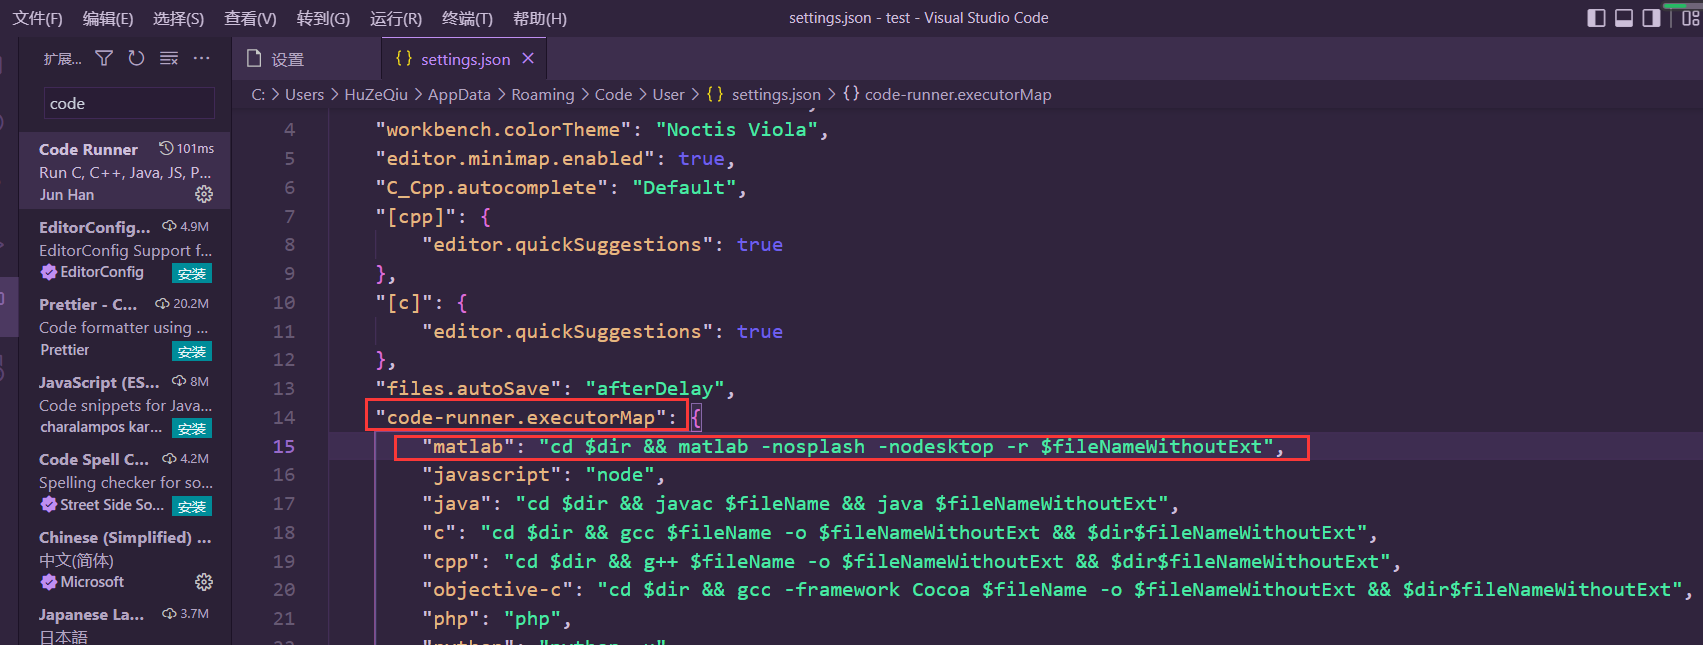
Task: Select Japanese Language Pack entry
Action: (x=125, y=624)
